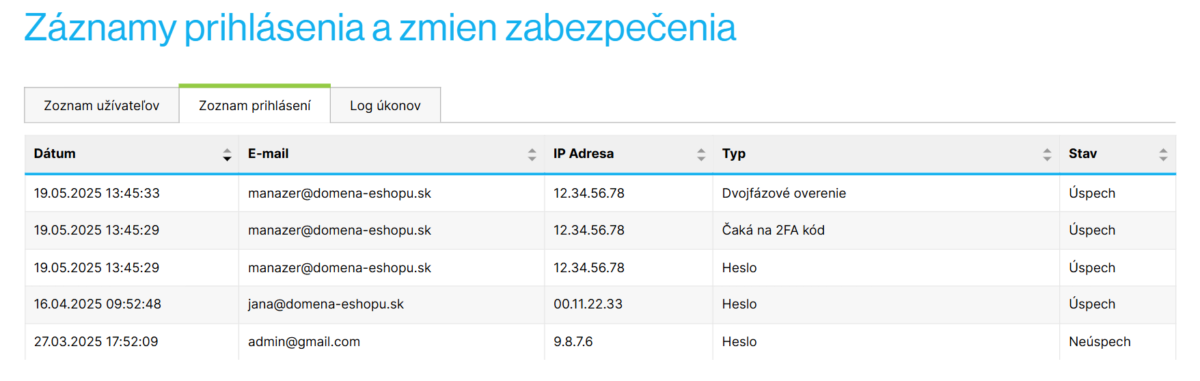Sort by E-mail column arrow icon

tap(531, 155)
